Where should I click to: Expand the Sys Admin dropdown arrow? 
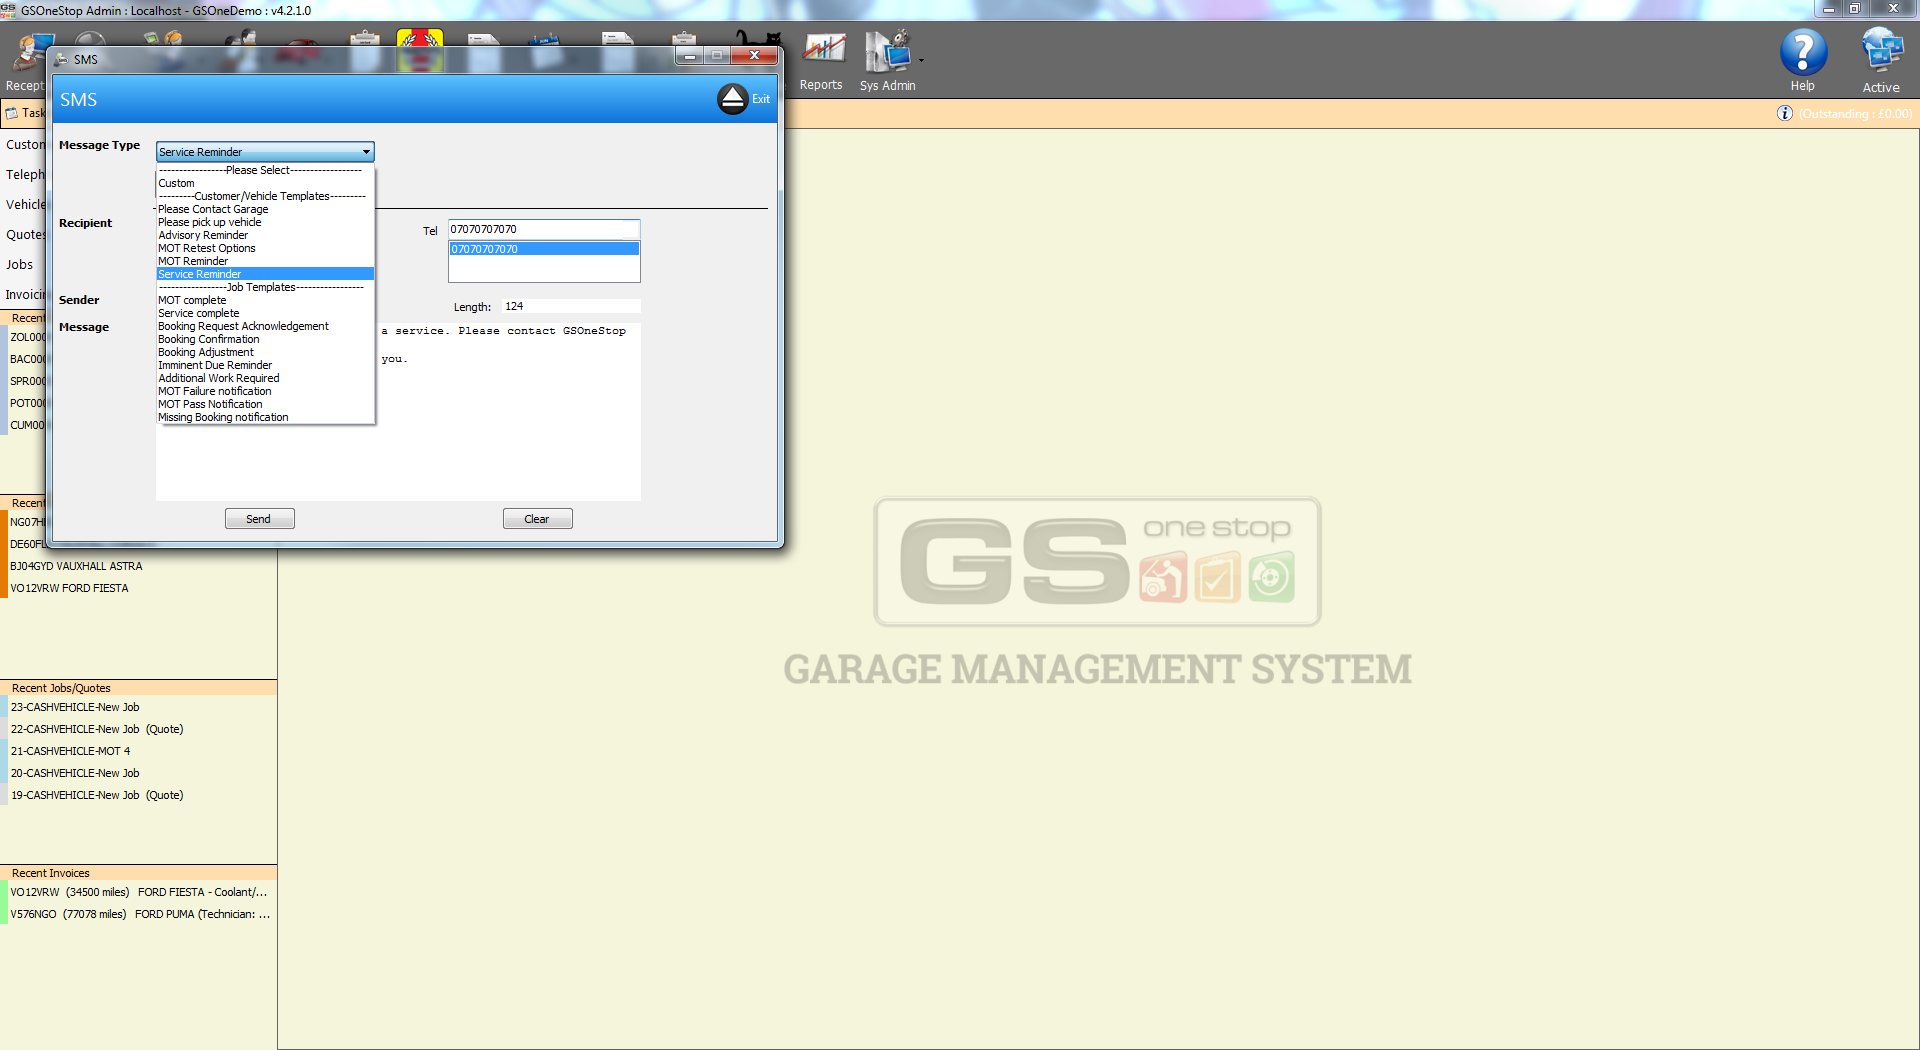[x=921, y=60]
